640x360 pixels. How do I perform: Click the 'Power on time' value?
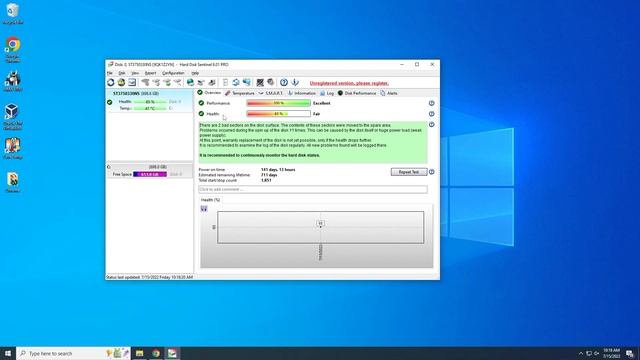coord(278,169)
